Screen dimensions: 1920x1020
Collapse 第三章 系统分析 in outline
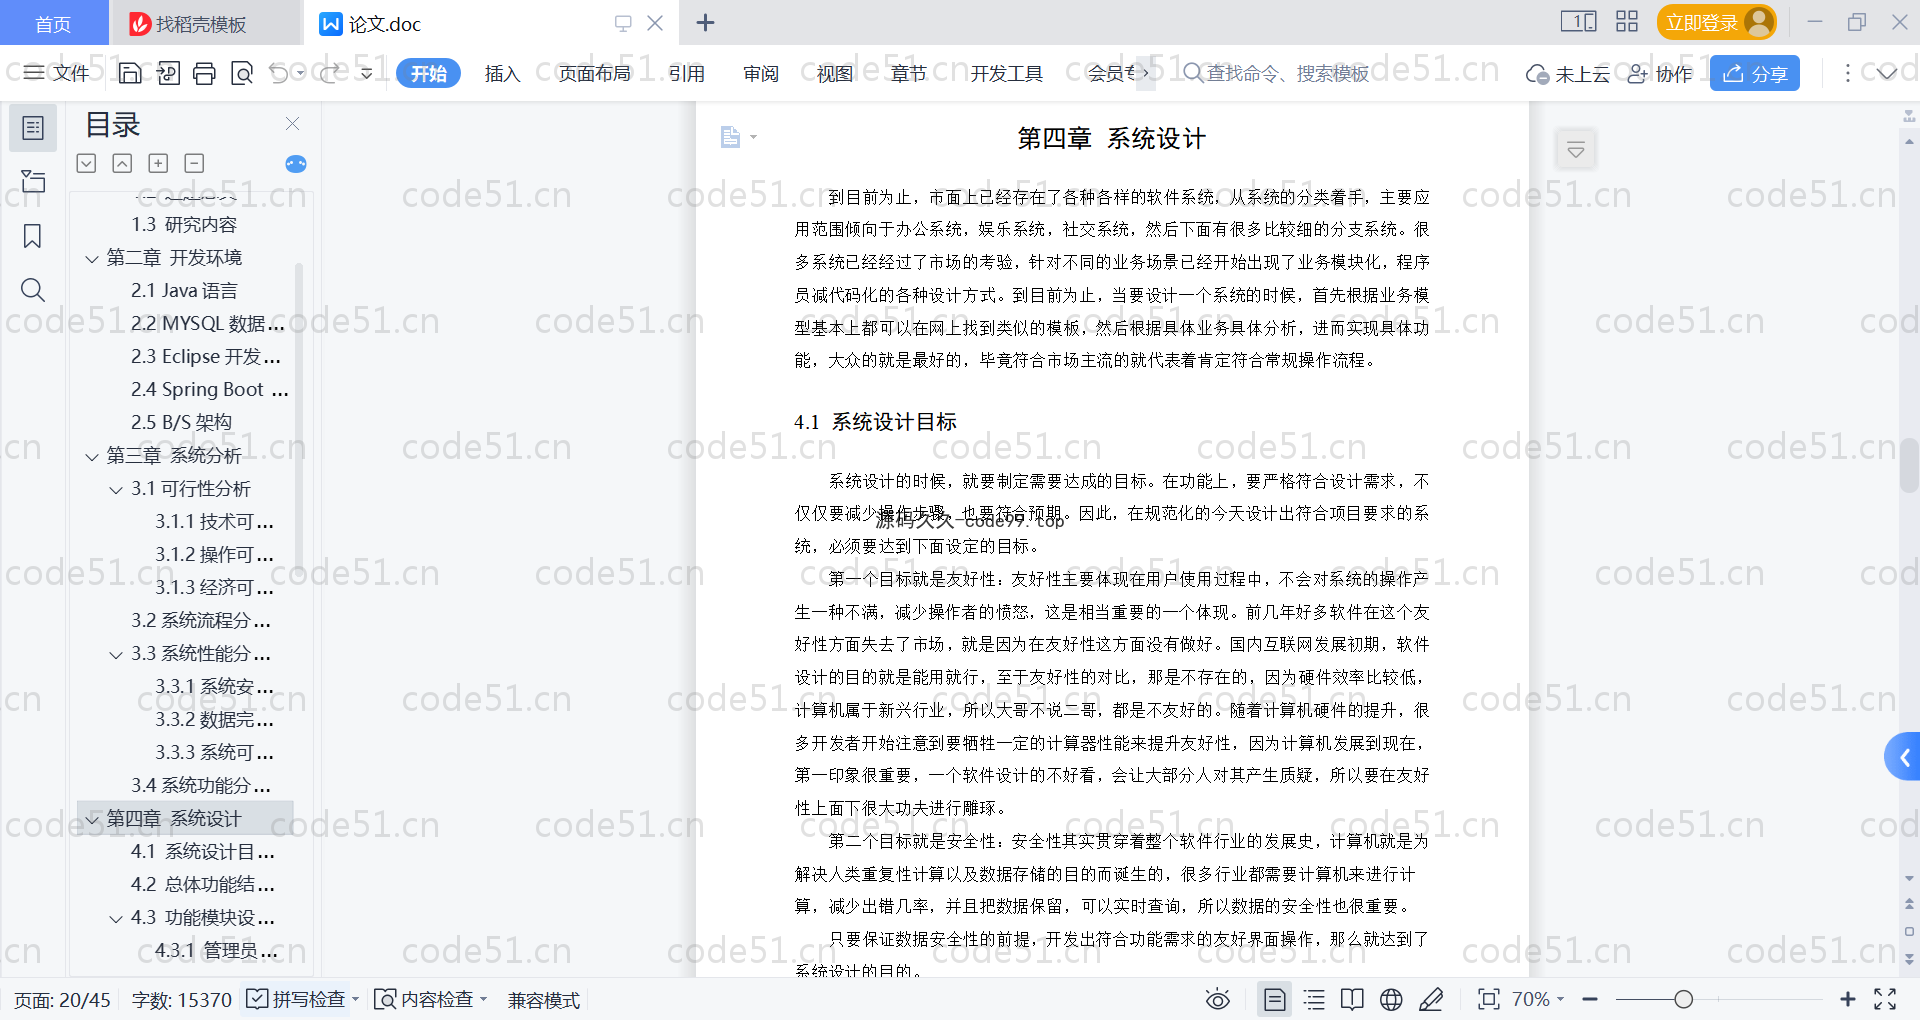coord(92,457)
